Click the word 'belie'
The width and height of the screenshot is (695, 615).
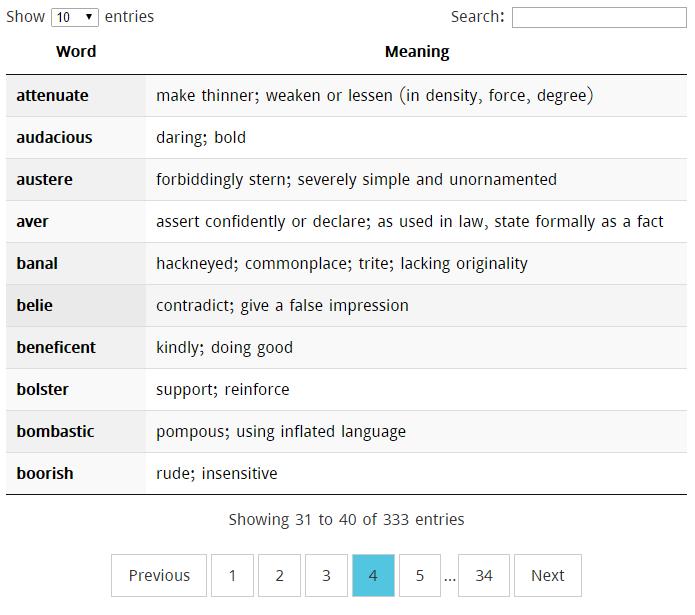tap(35, 306)
